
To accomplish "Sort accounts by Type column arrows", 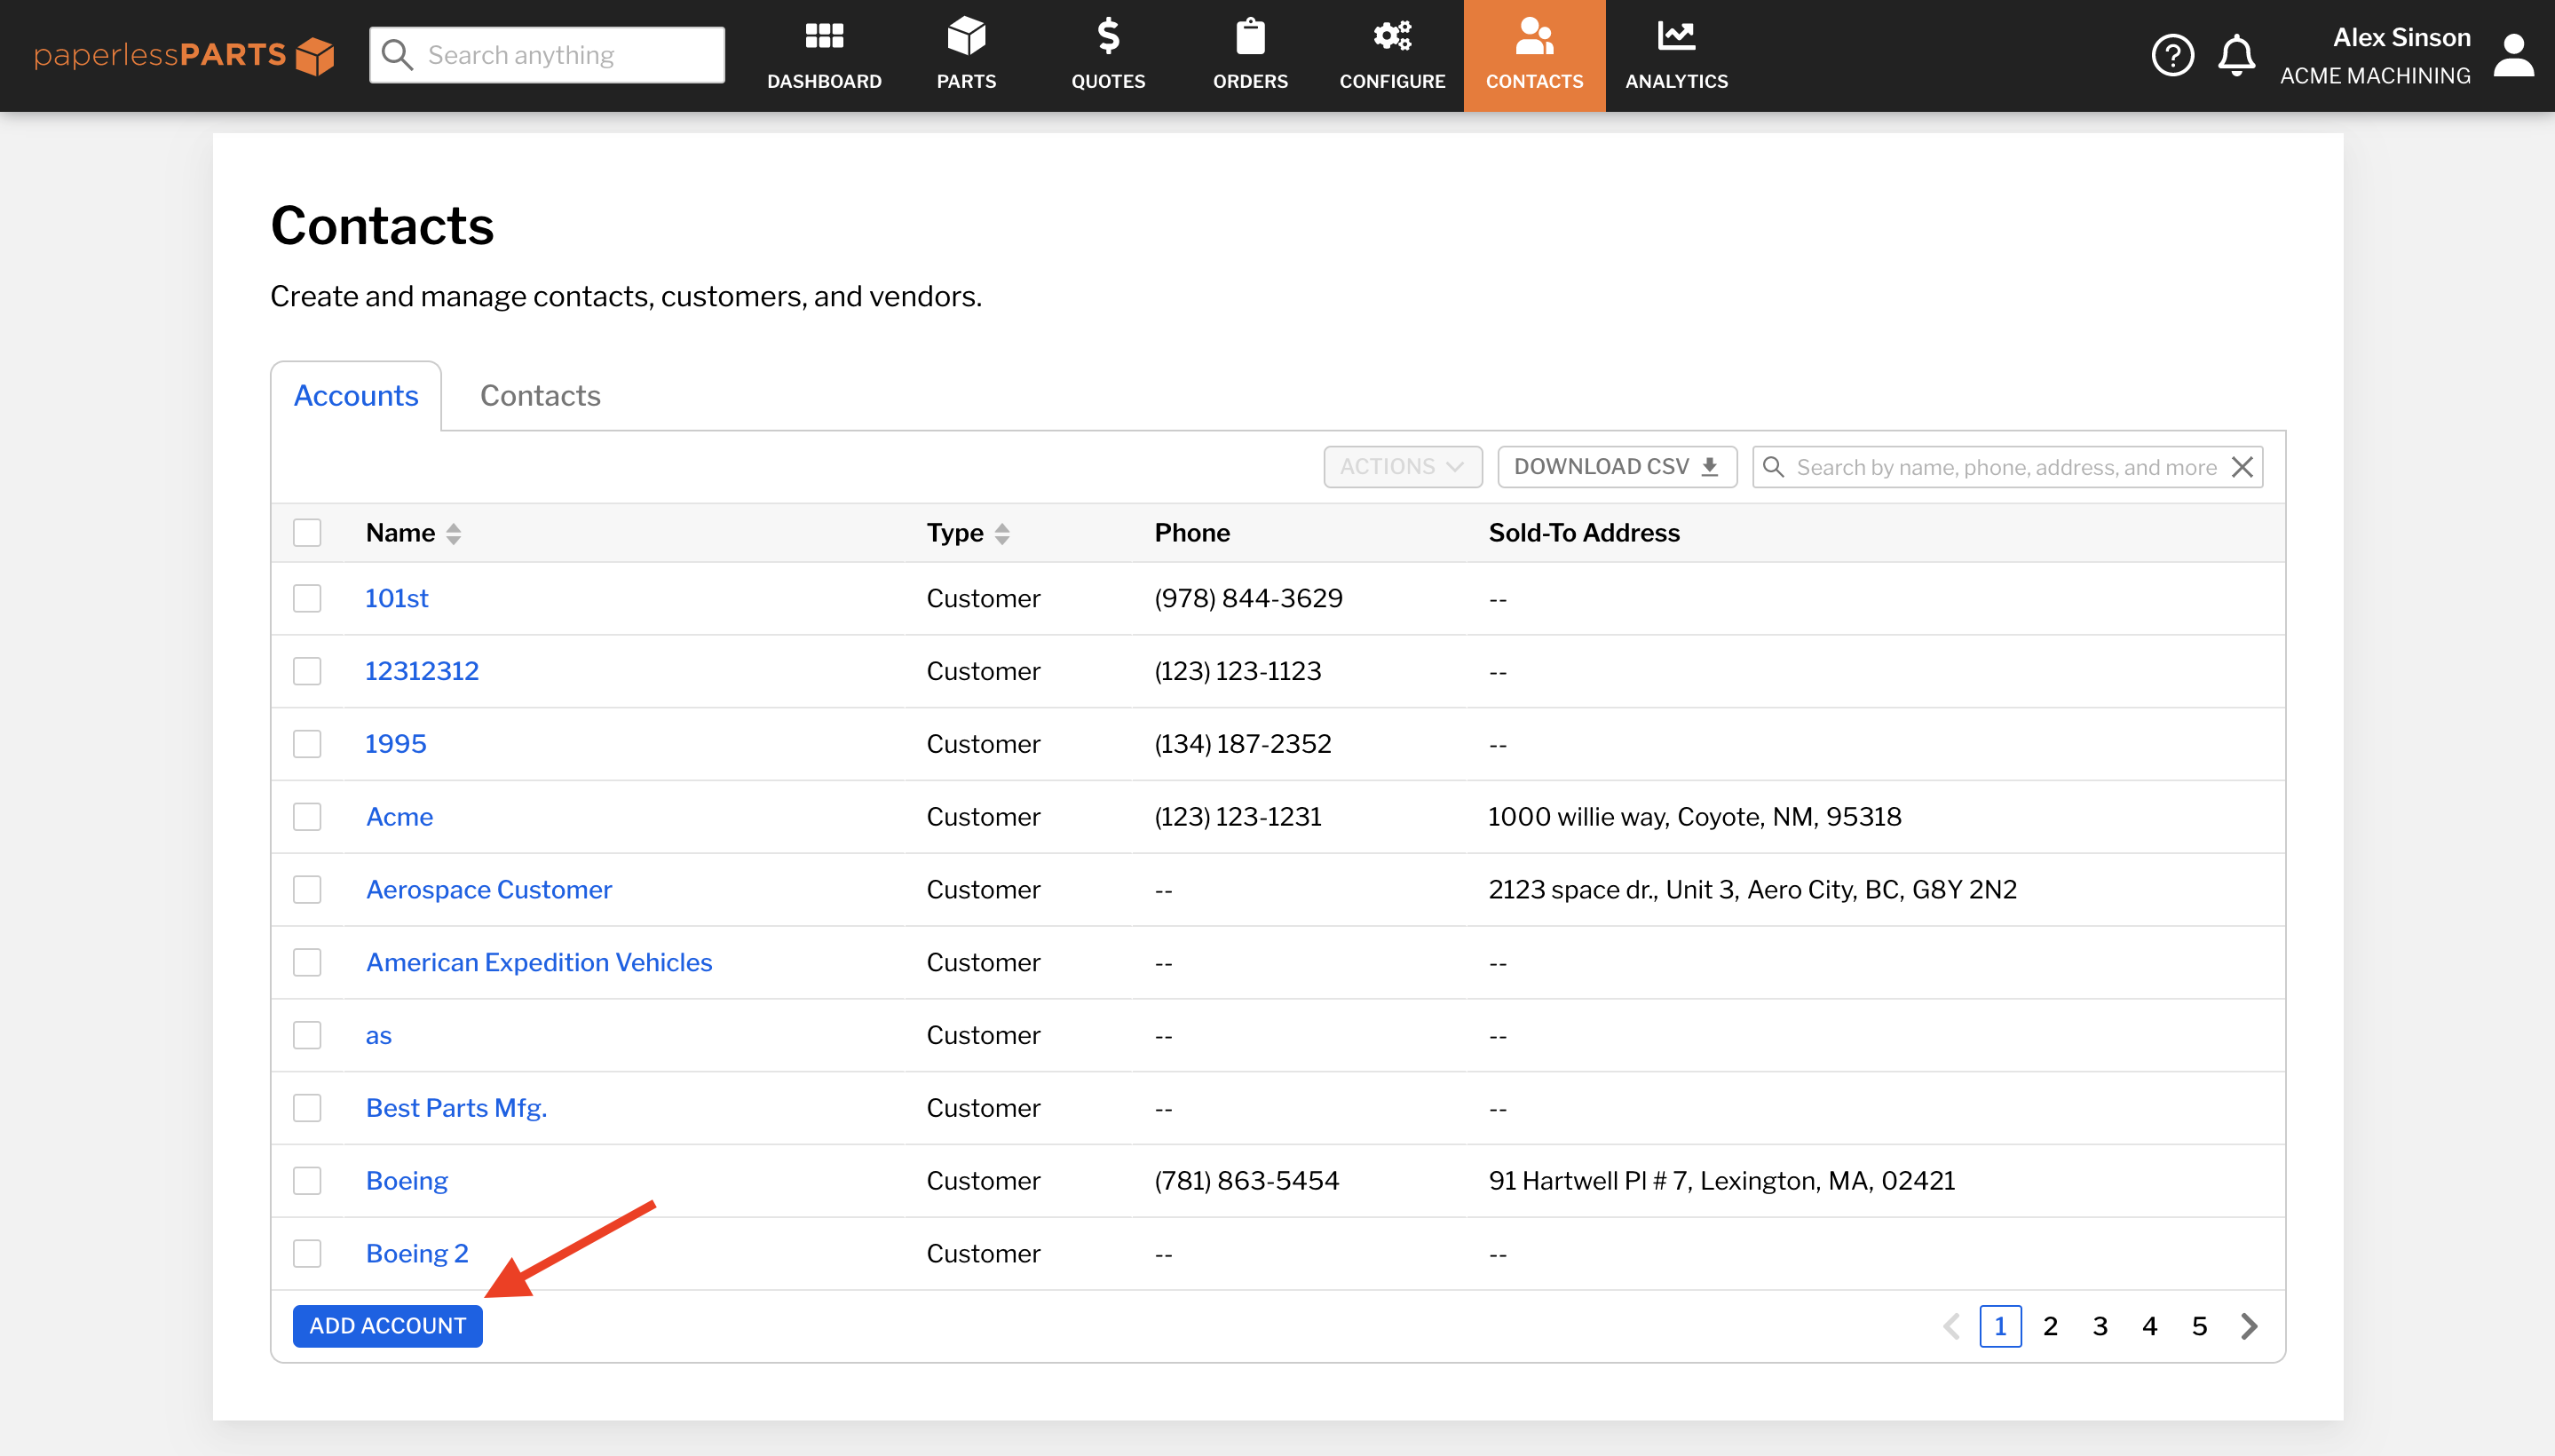I will (1002, 533).
